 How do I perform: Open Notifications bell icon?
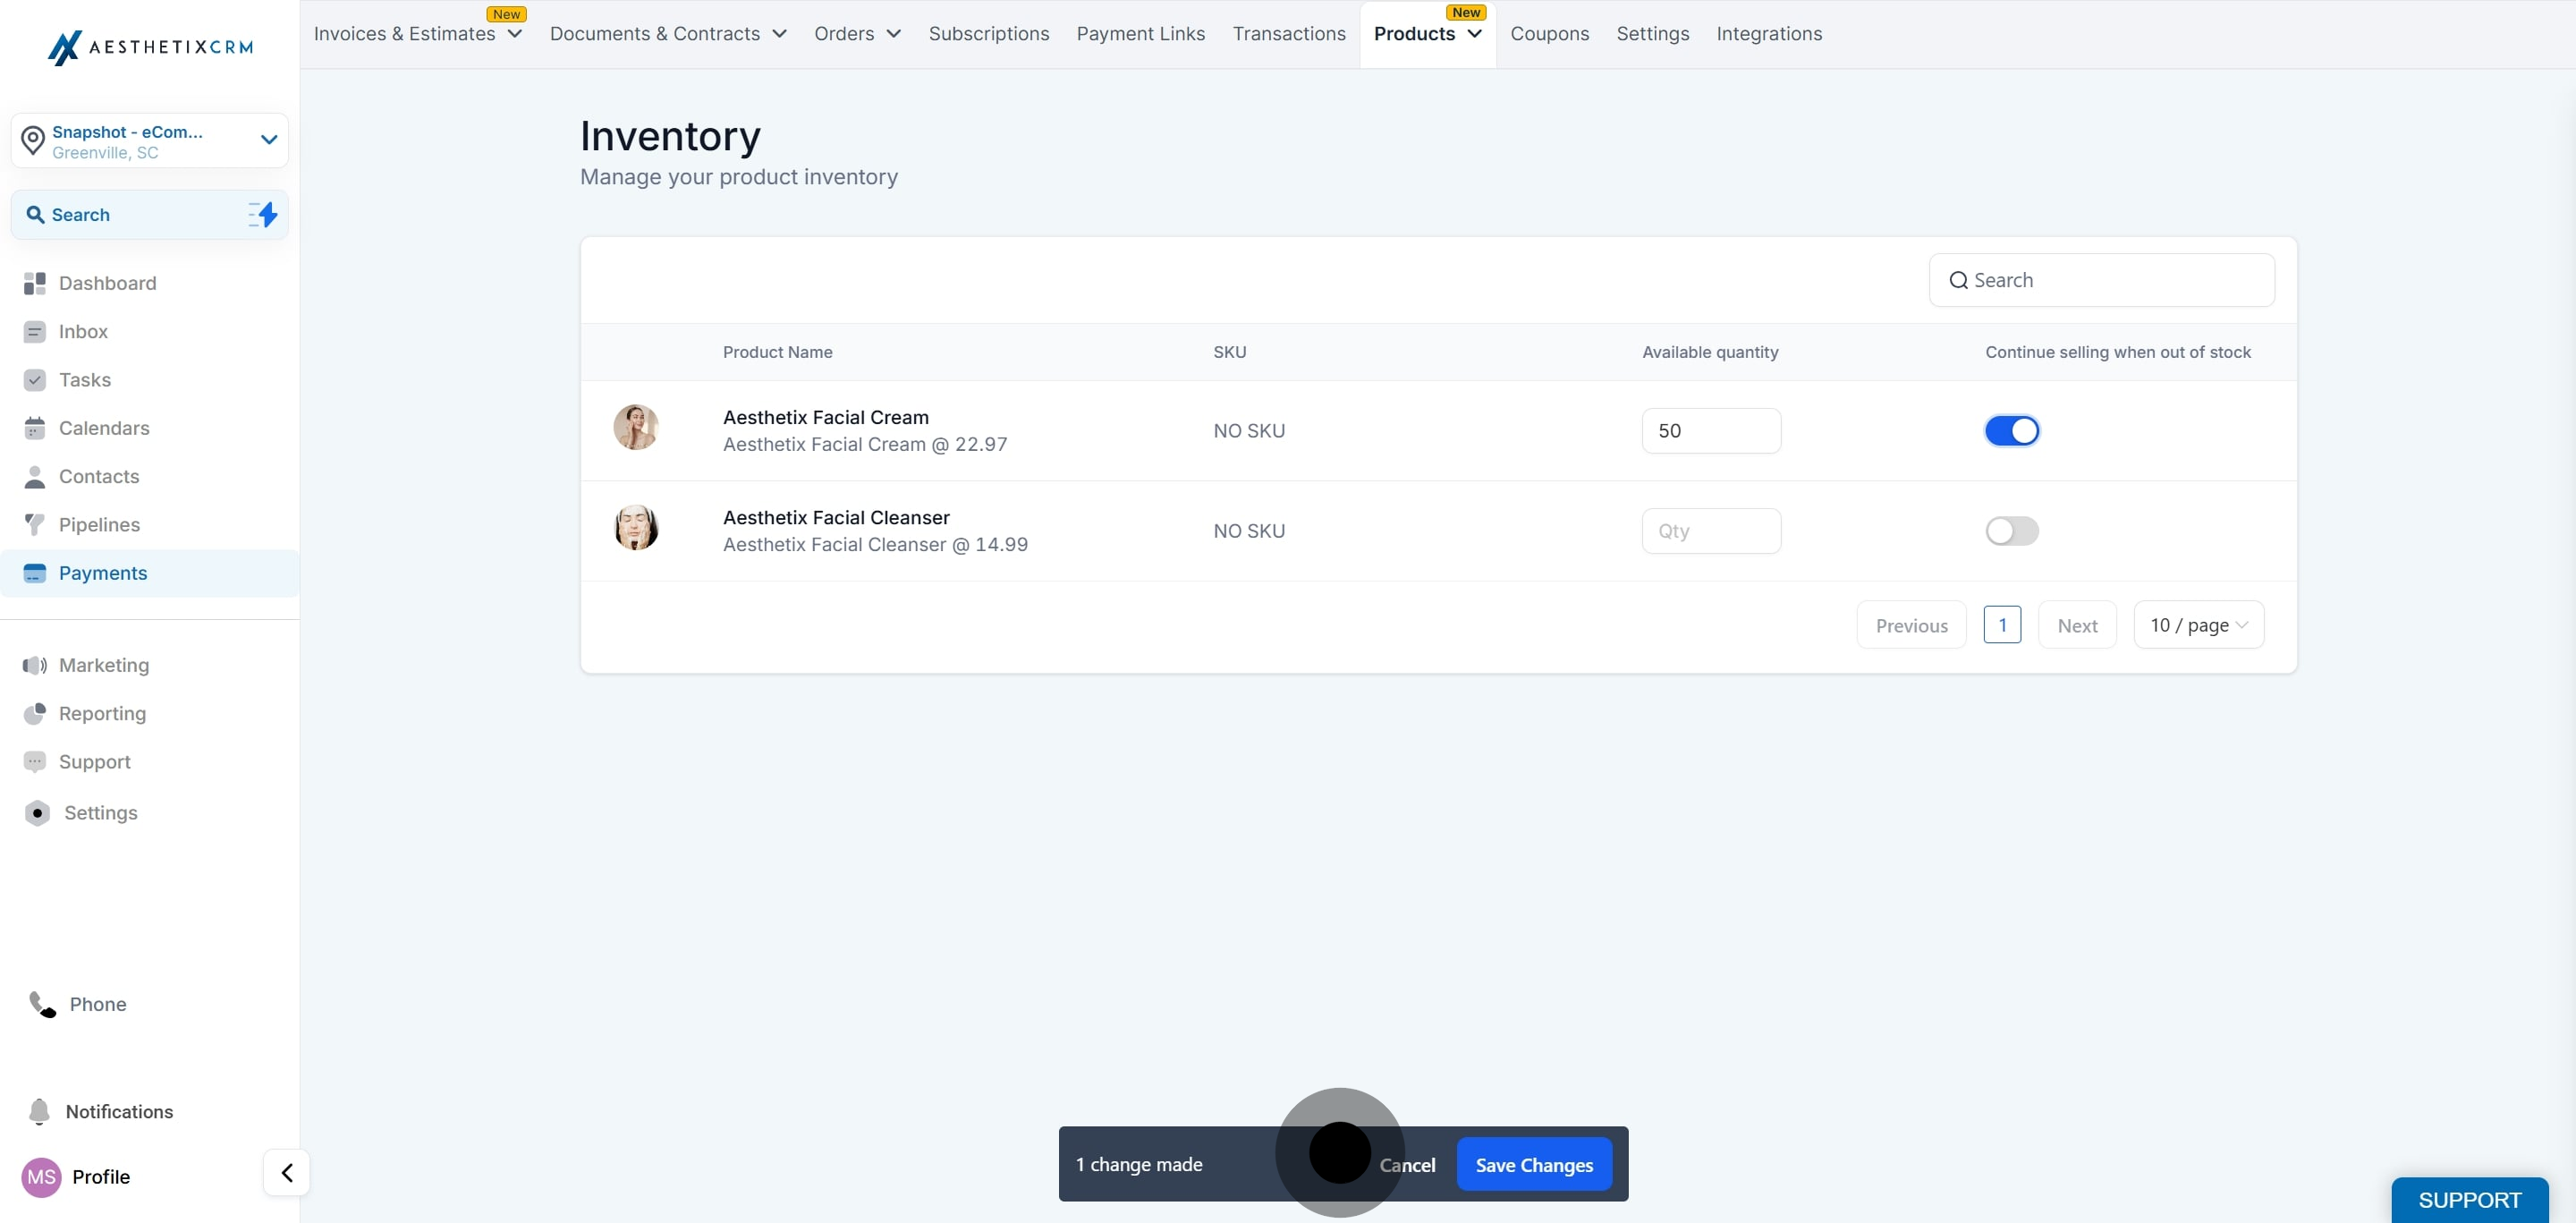[x=39, y=1112]
